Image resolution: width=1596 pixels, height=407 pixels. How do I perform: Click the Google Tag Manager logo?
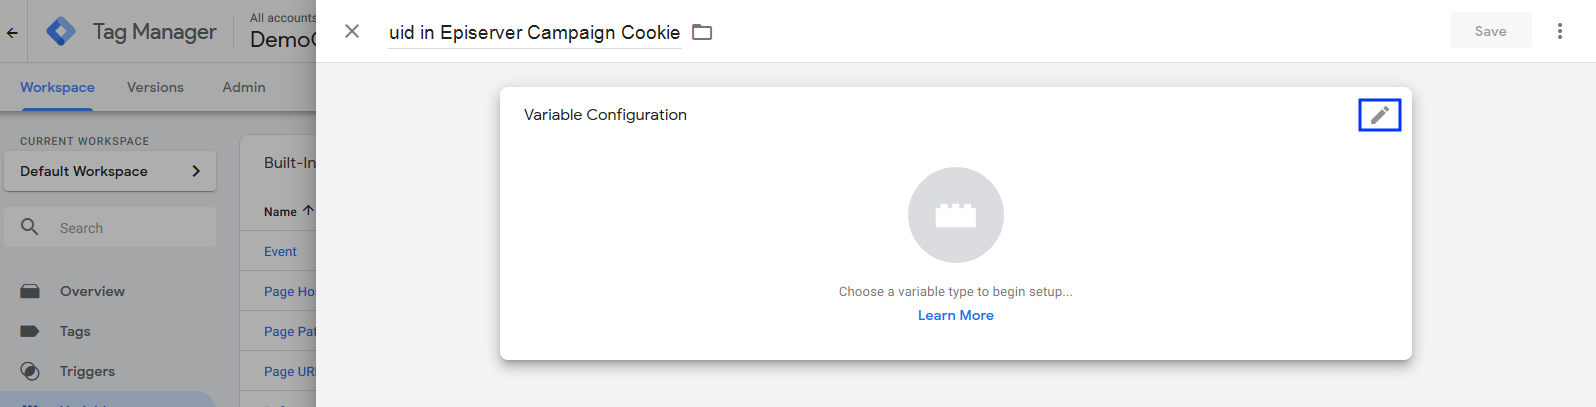(61, 32)
